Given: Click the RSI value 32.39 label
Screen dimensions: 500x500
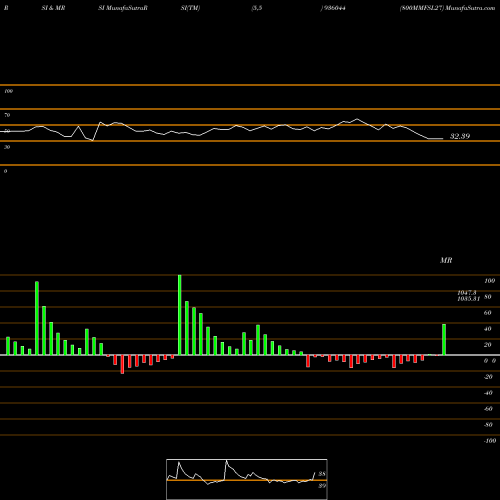Looking at the screenshot, I should click(460, 136).
